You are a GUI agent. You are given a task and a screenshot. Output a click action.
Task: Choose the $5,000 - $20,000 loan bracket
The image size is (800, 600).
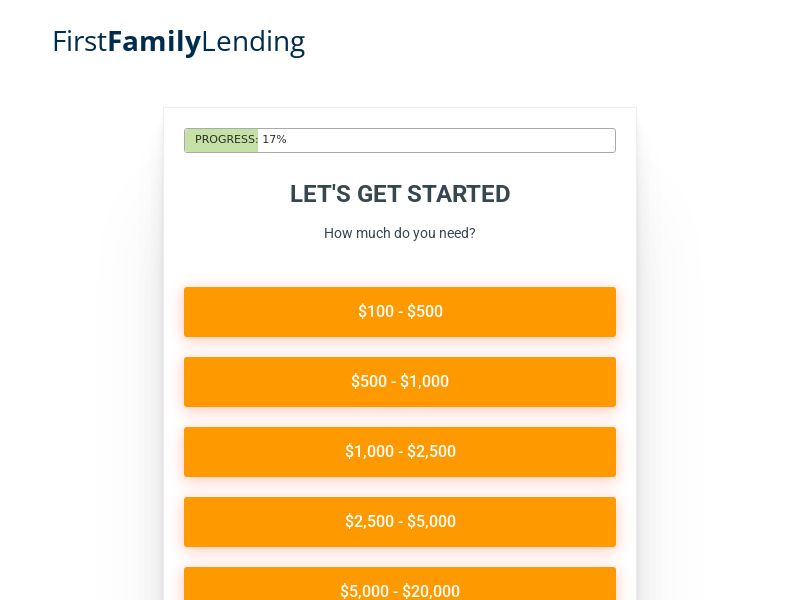pos(400,590)
